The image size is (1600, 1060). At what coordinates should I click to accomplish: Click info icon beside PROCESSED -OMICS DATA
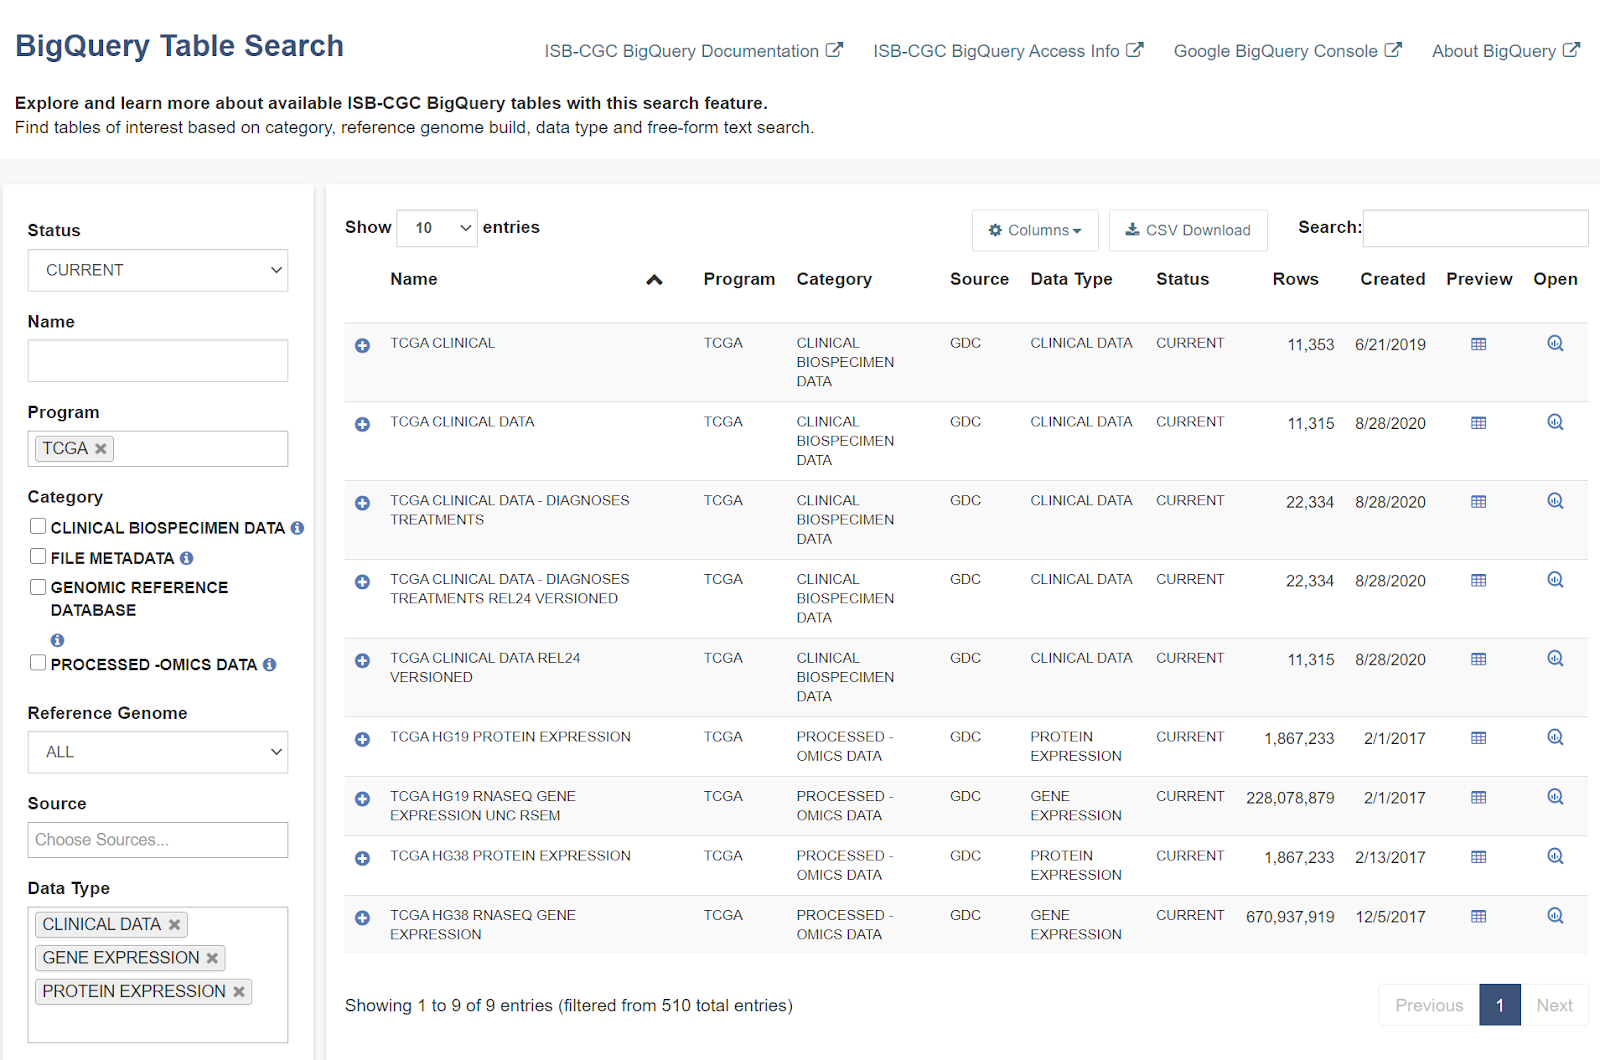[x=270, y=665]
